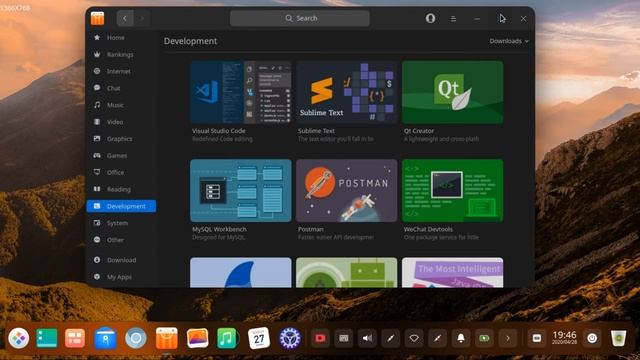The height and width of the screenshot is (360, 640).
Task: Open the Calendar dock icon showing 27
Action: (259, 338)
